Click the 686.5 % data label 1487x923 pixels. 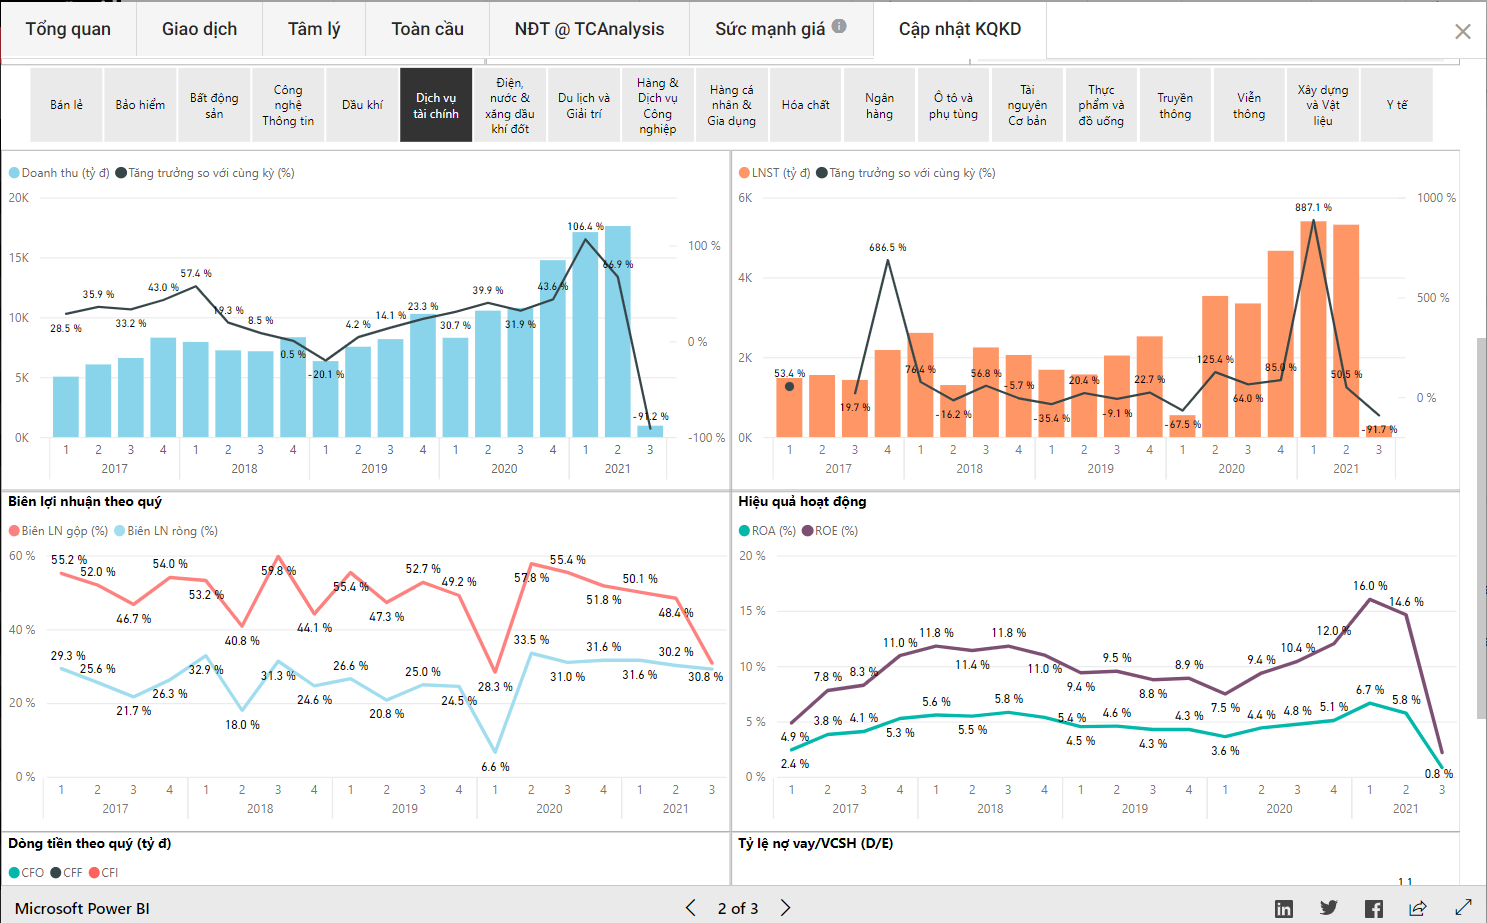pos(888,247)
